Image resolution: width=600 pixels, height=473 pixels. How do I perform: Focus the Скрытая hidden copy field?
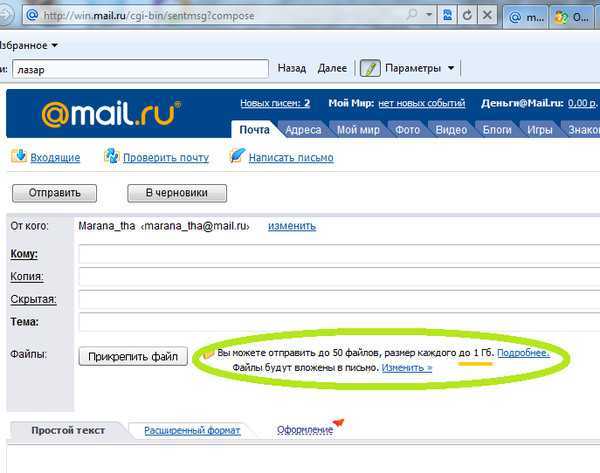339,299
